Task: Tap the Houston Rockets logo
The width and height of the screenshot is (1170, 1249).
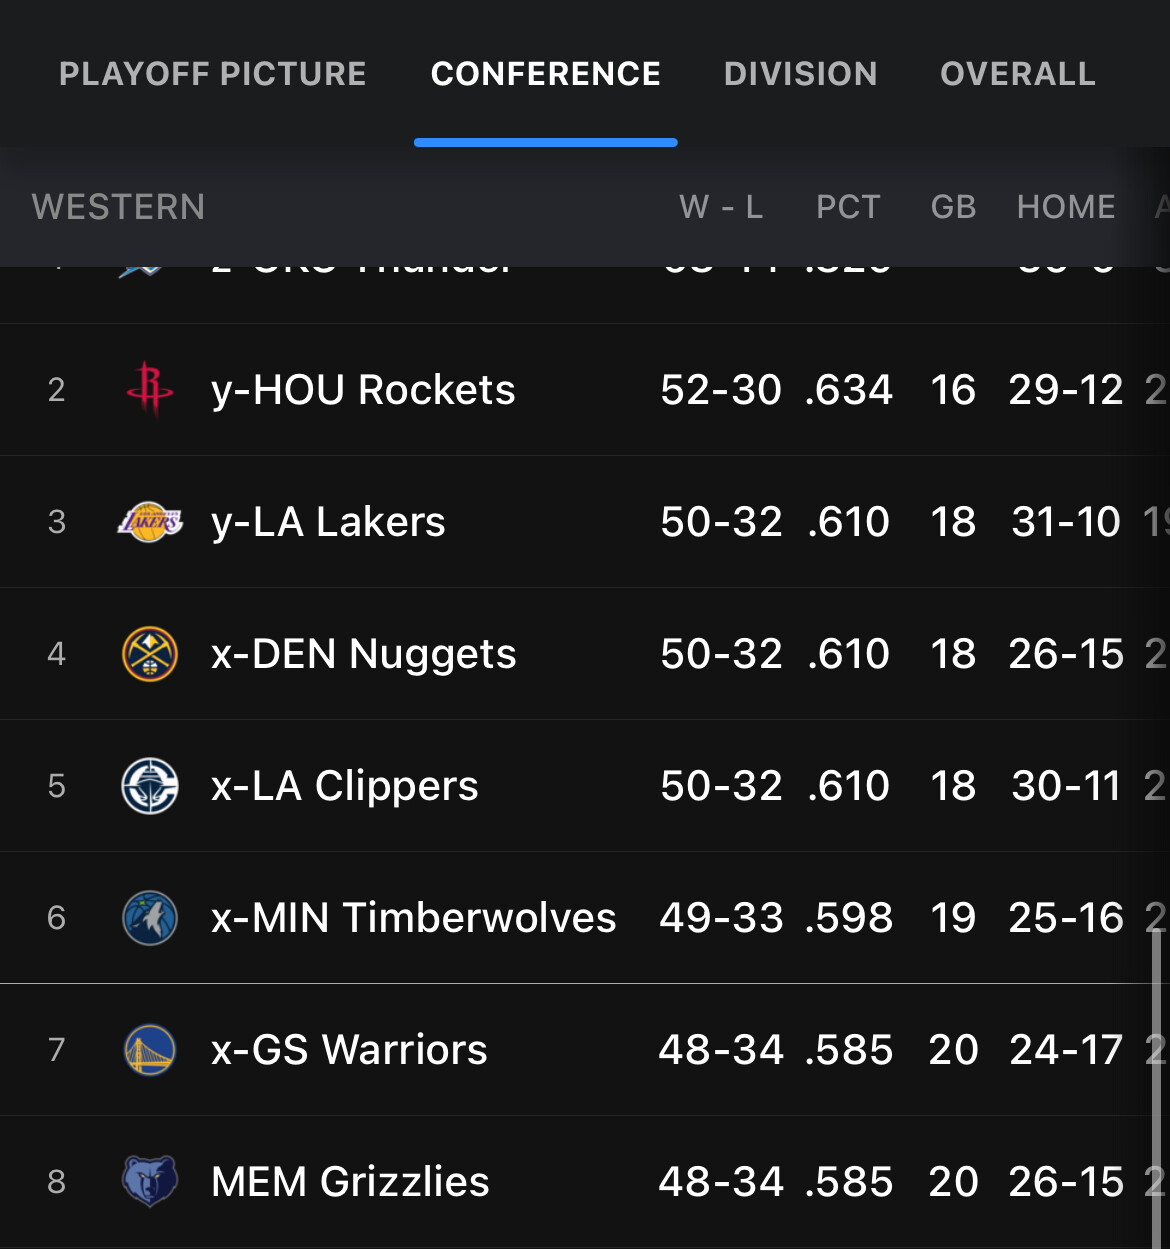Action: coord(150,389)
